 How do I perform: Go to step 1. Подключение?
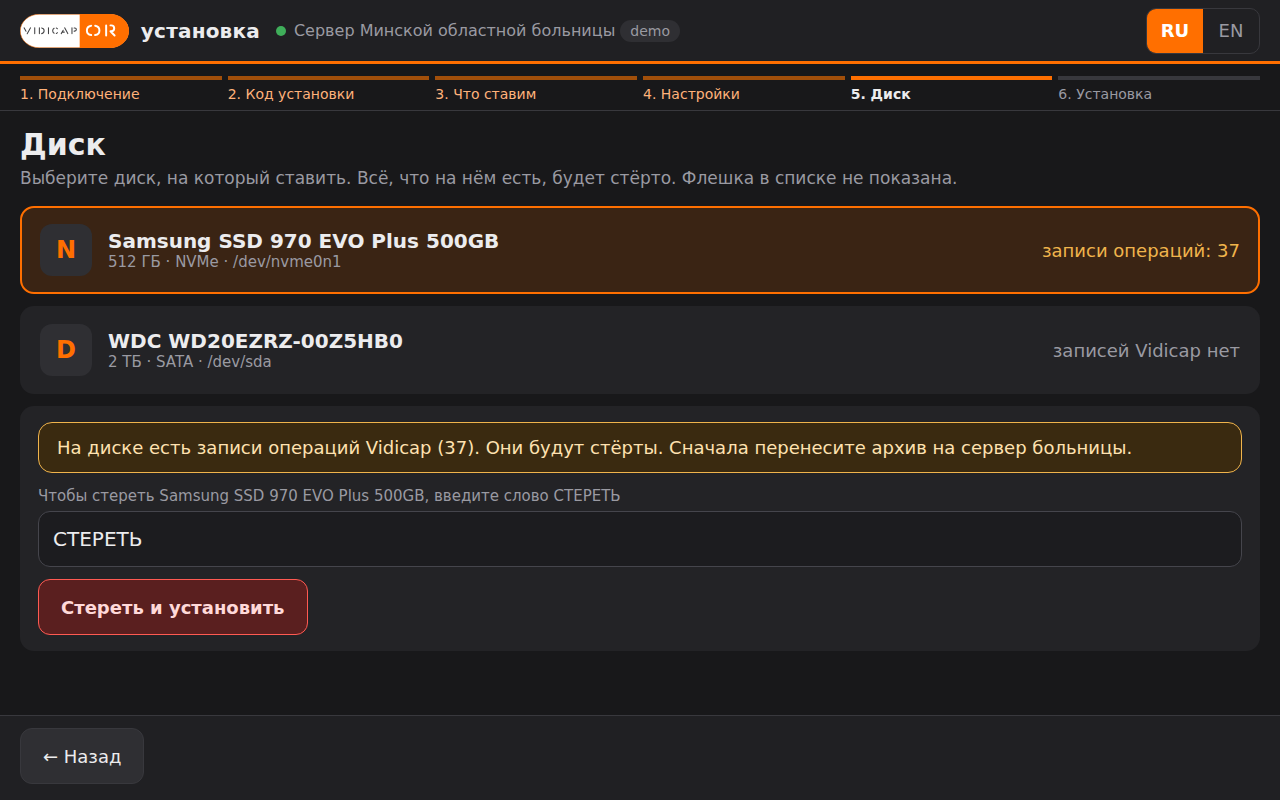[x=121, y=90]
